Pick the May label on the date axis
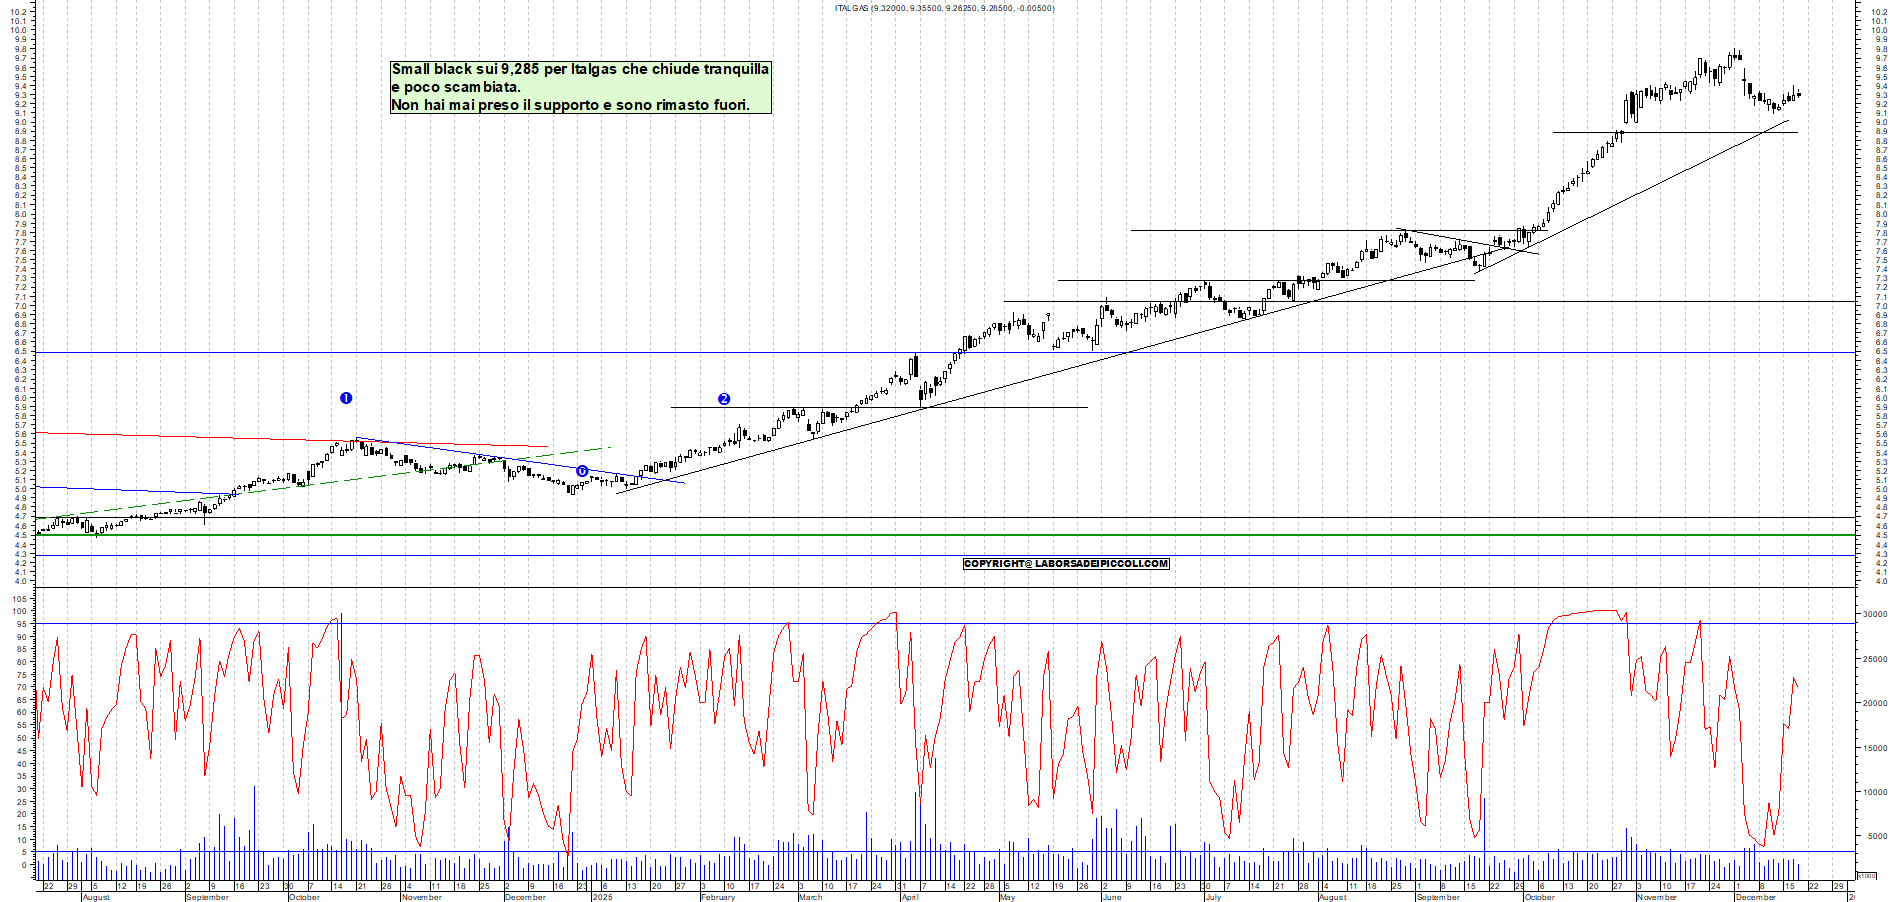 [1007, 897]
